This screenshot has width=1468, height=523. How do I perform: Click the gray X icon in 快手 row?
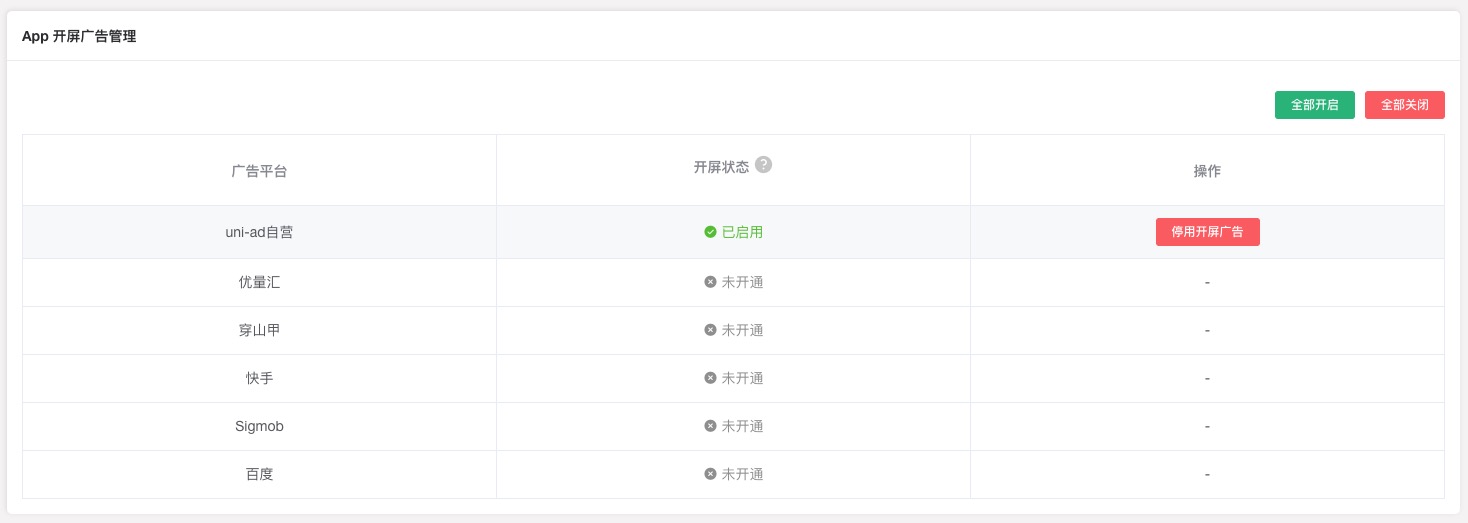click(x=710, y=378)
